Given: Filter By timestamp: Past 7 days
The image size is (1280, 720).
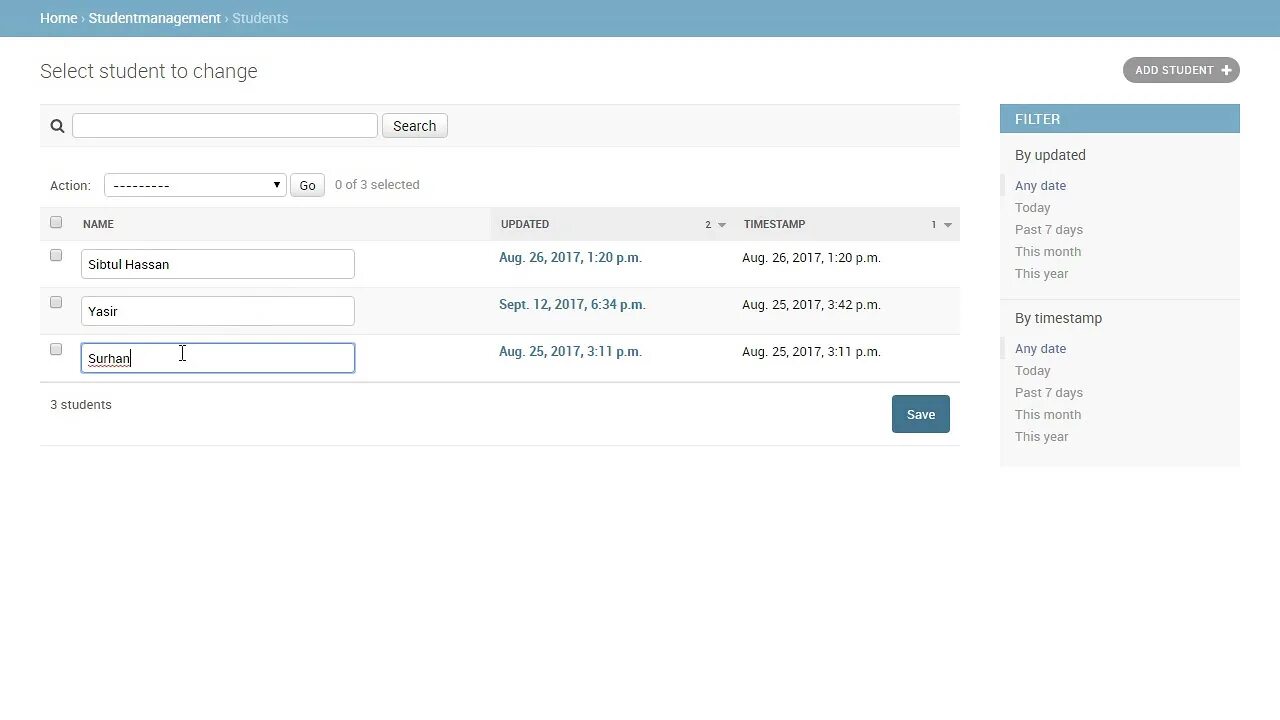Looking at the screenshot, I should (x=1049, y=392).
